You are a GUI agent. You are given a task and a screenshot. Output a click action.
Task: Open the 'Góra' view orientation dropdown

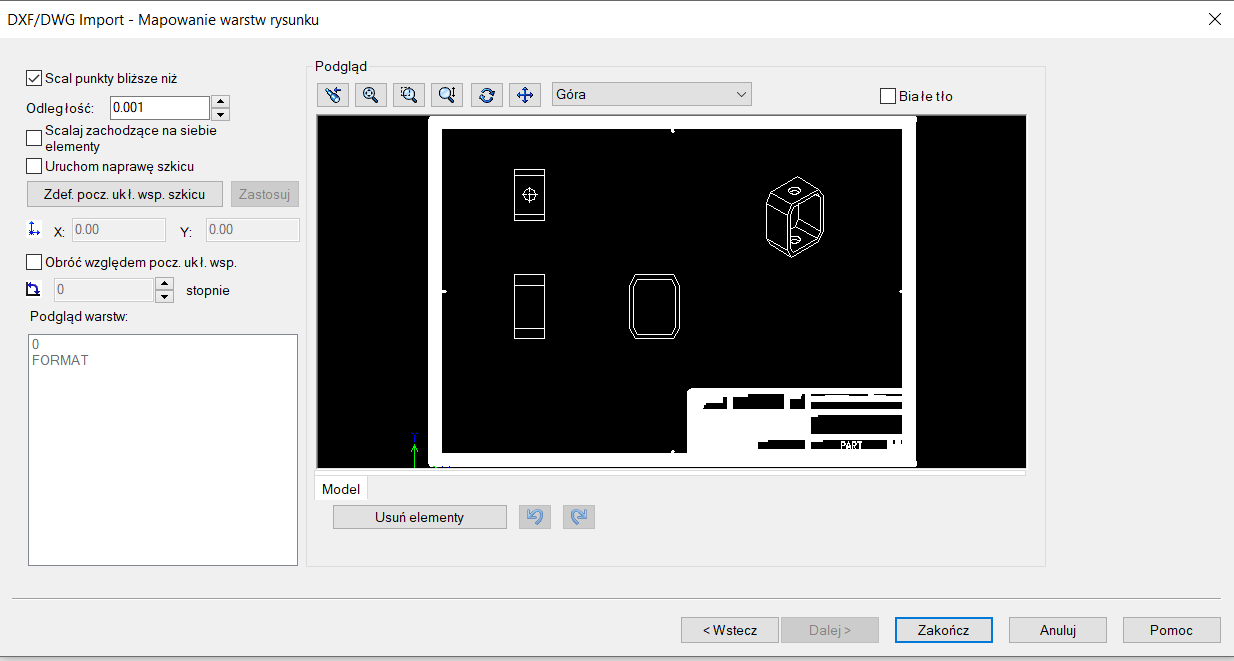point(651,95)
